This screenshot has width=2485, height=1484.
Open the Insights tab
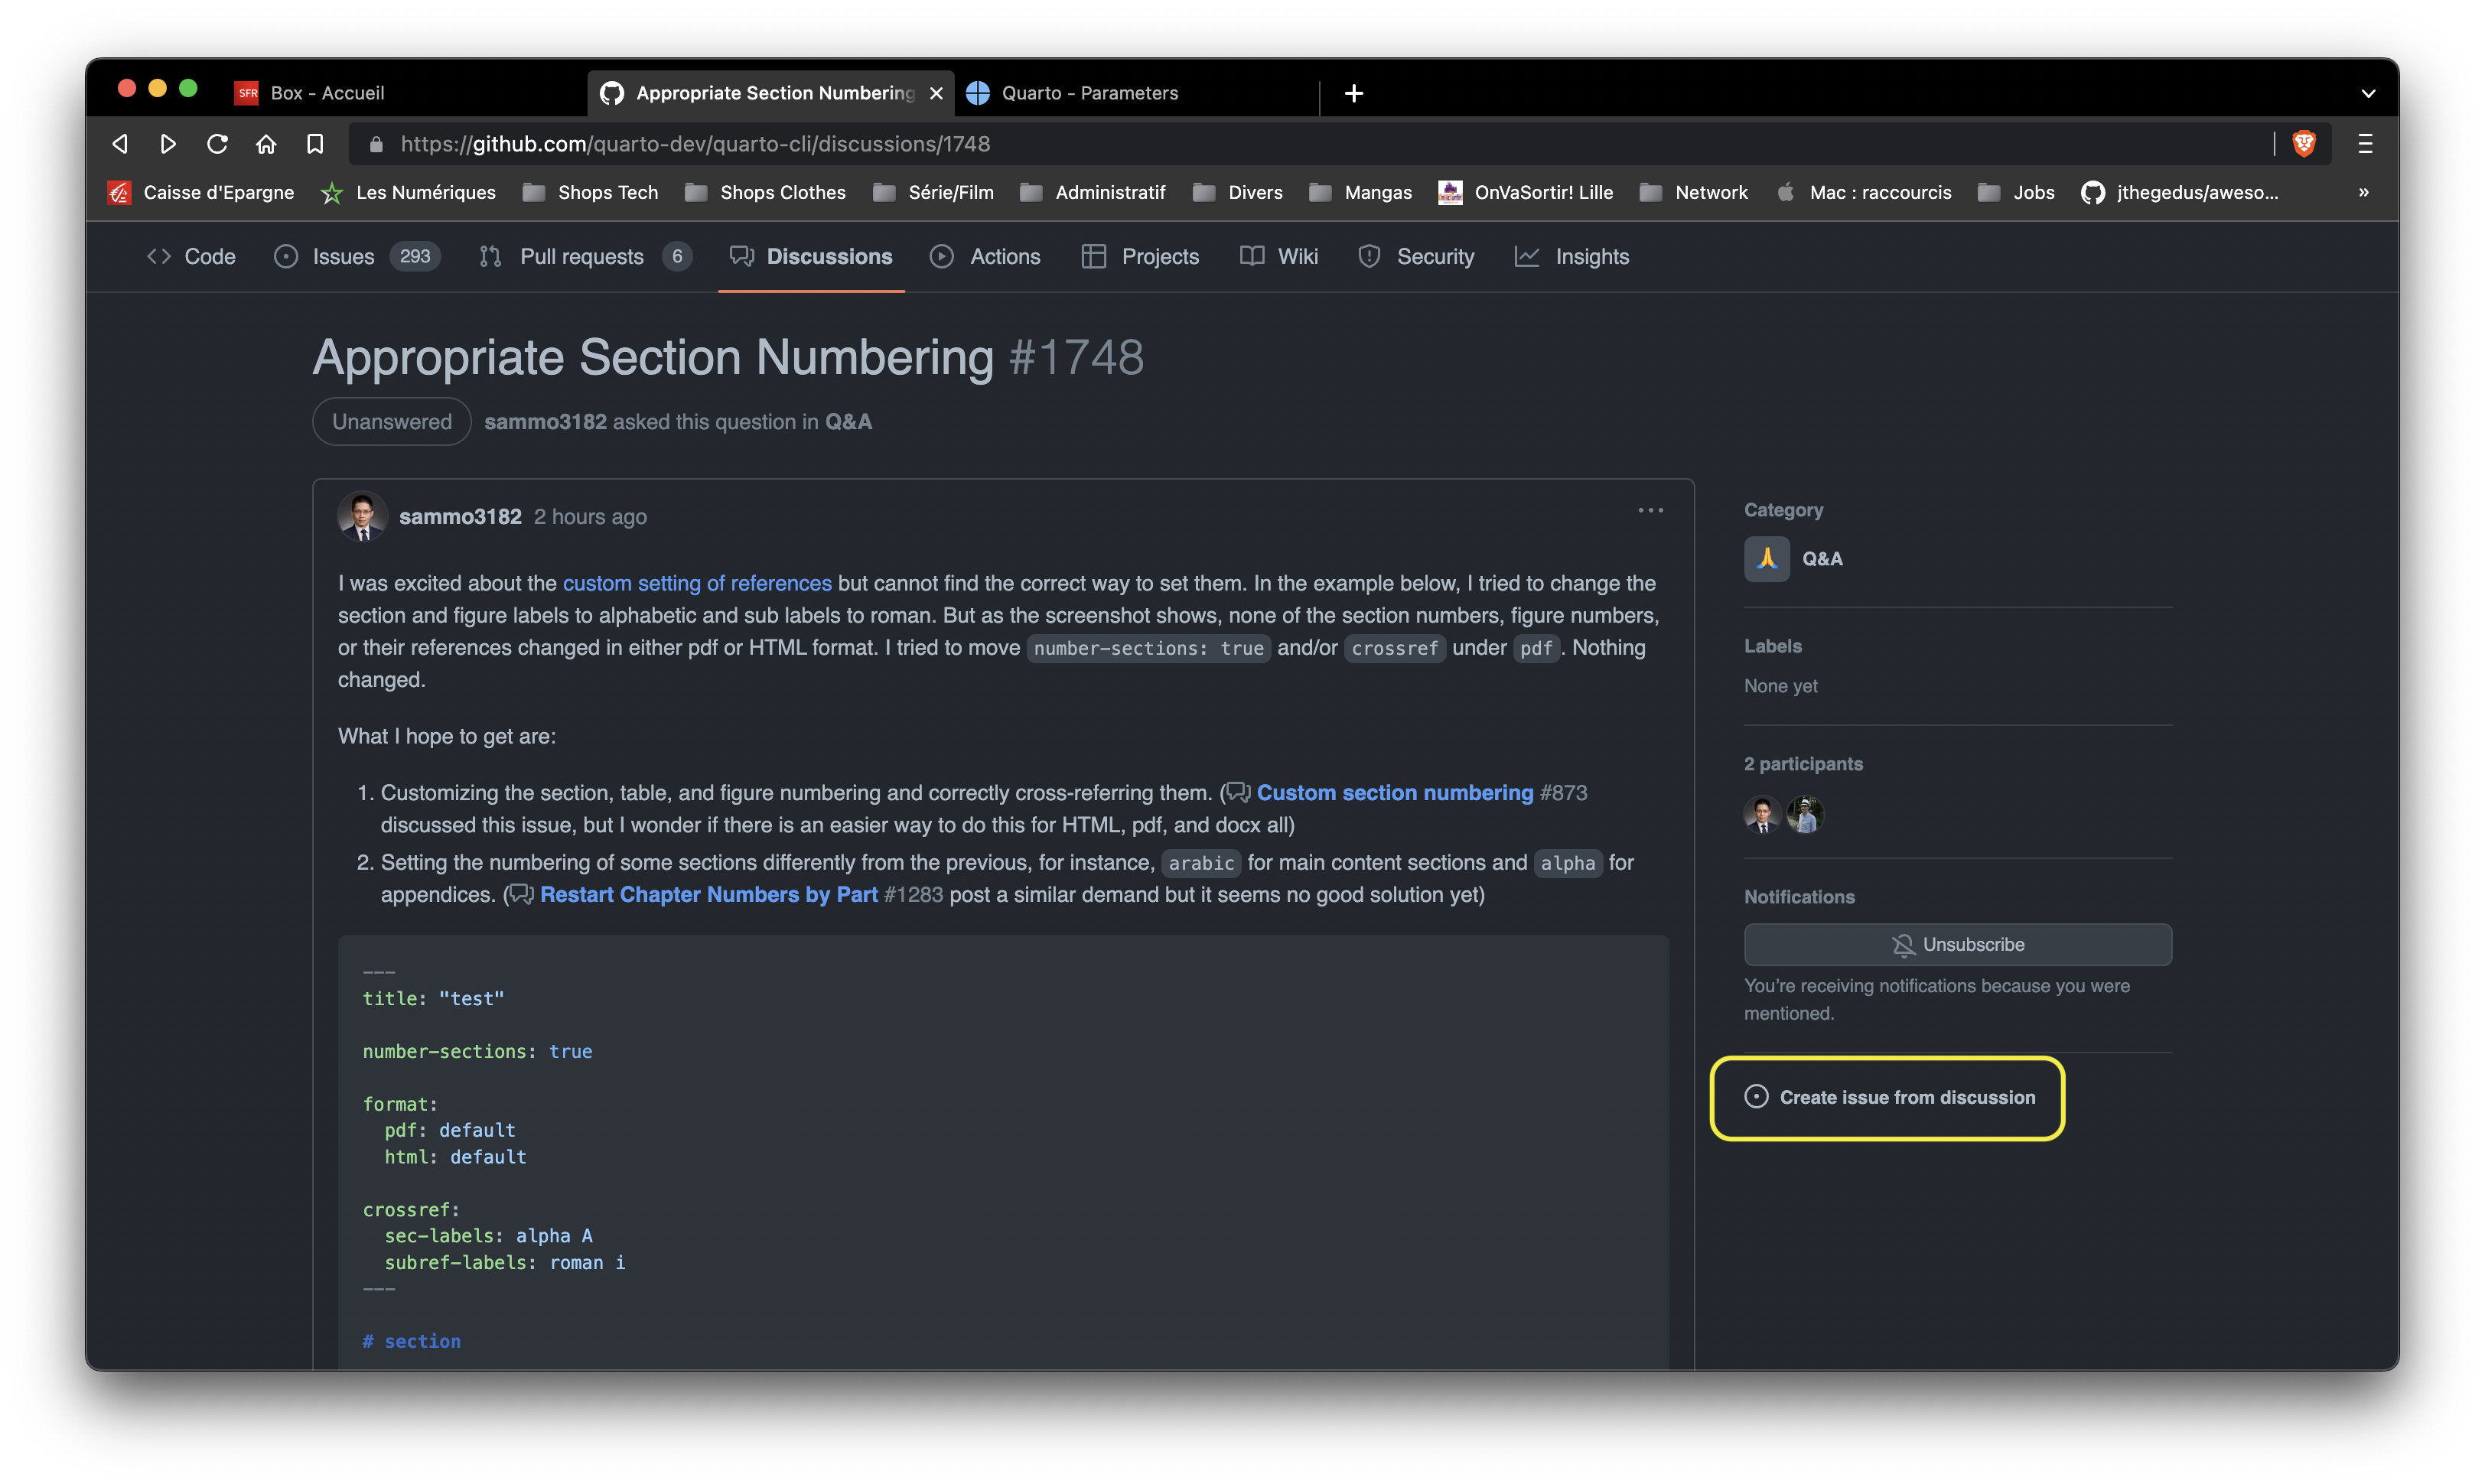1572,257
